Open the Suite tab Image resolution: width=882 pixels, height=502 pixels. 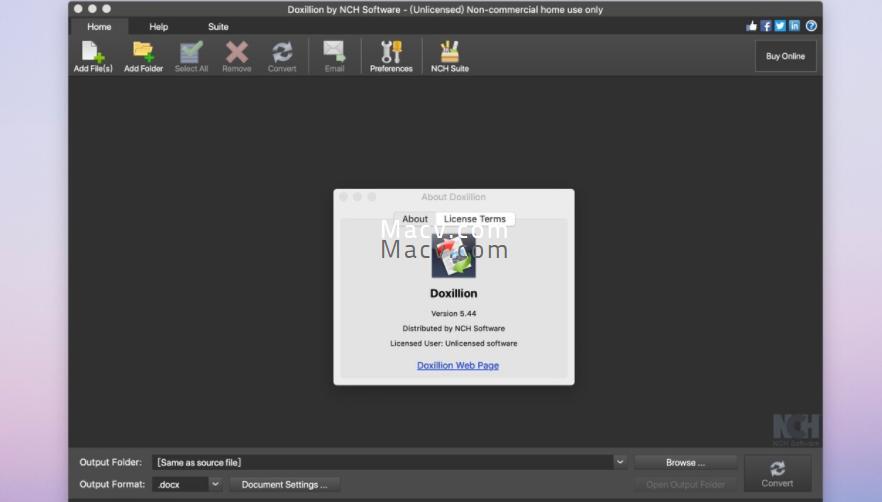(218, 26)
